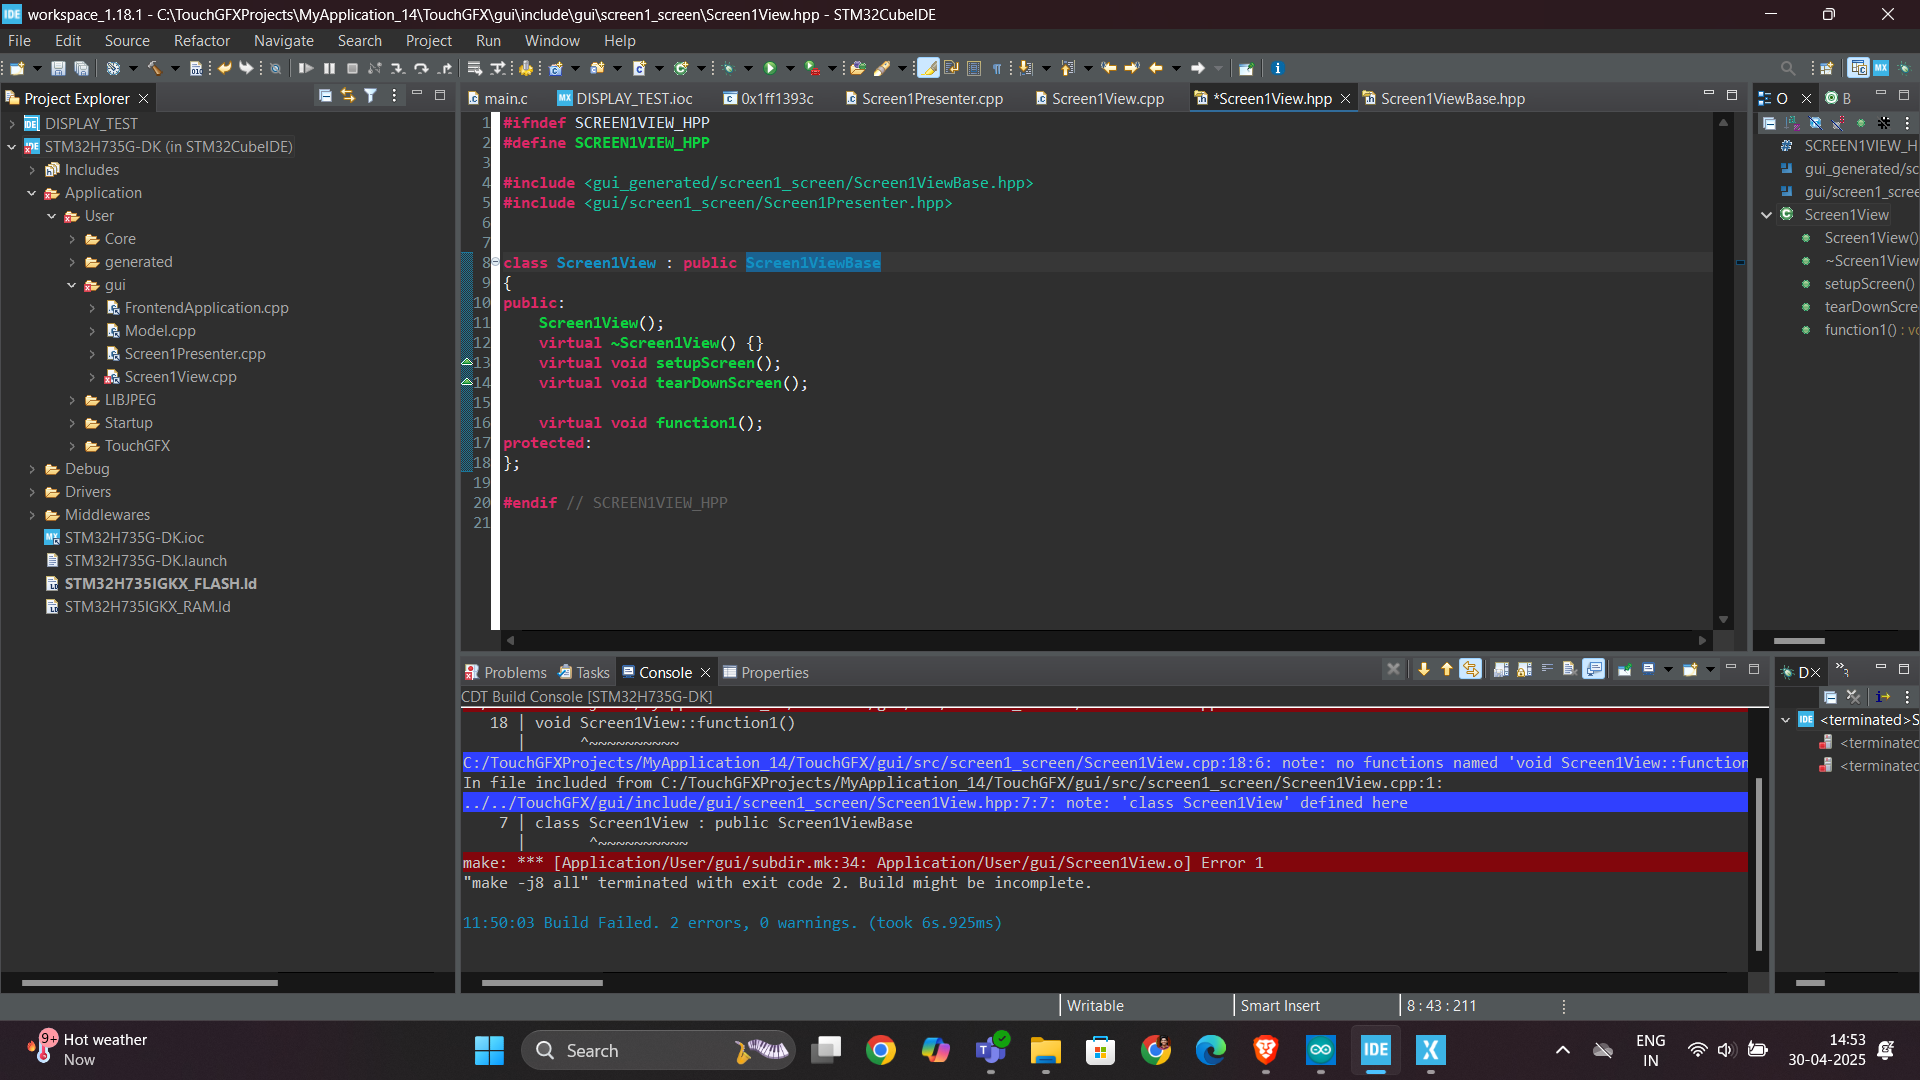1920x1080 pixels.
Task: Pin the Console view
Action: pos(1624,671)
